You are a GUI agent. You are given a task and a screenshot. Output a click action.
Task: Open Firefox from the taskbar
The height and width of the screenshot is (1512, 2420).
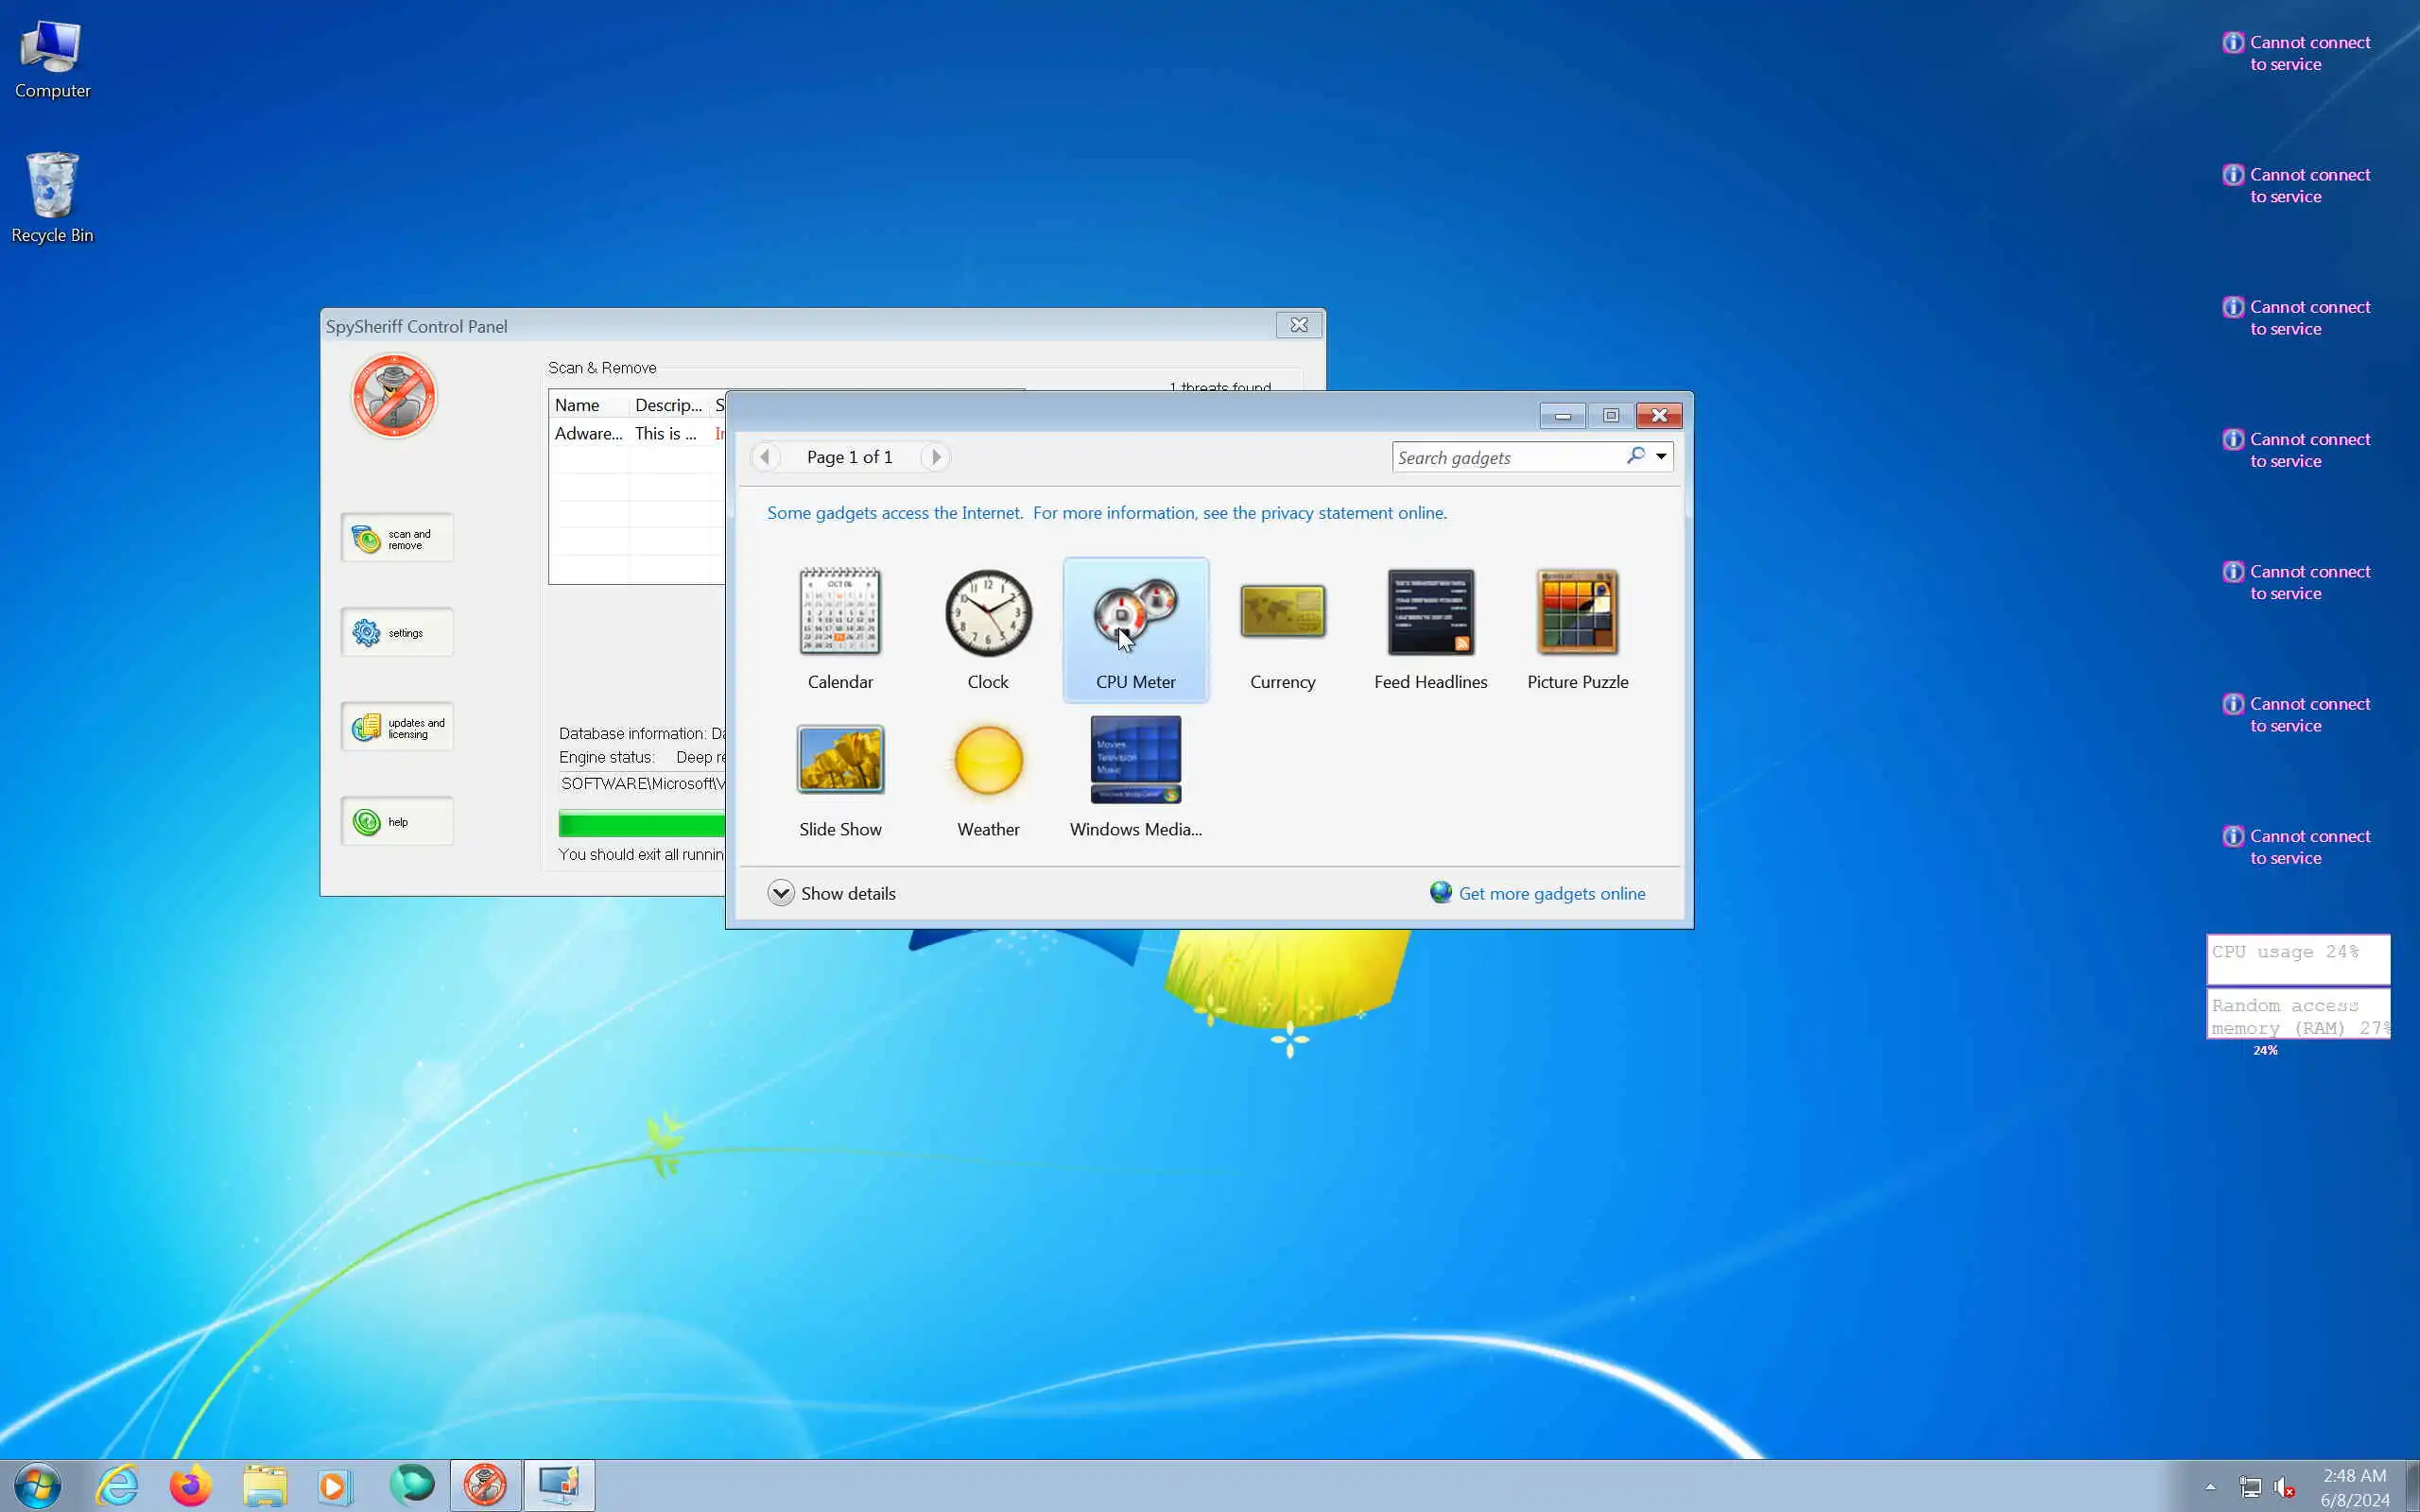pyautogui.click(x=190, y=1486)
